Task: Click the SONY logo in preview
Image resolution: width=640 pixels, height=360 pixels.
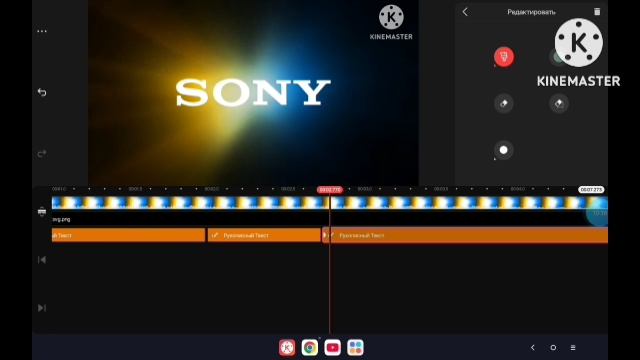Action: (x=253, y=93)
